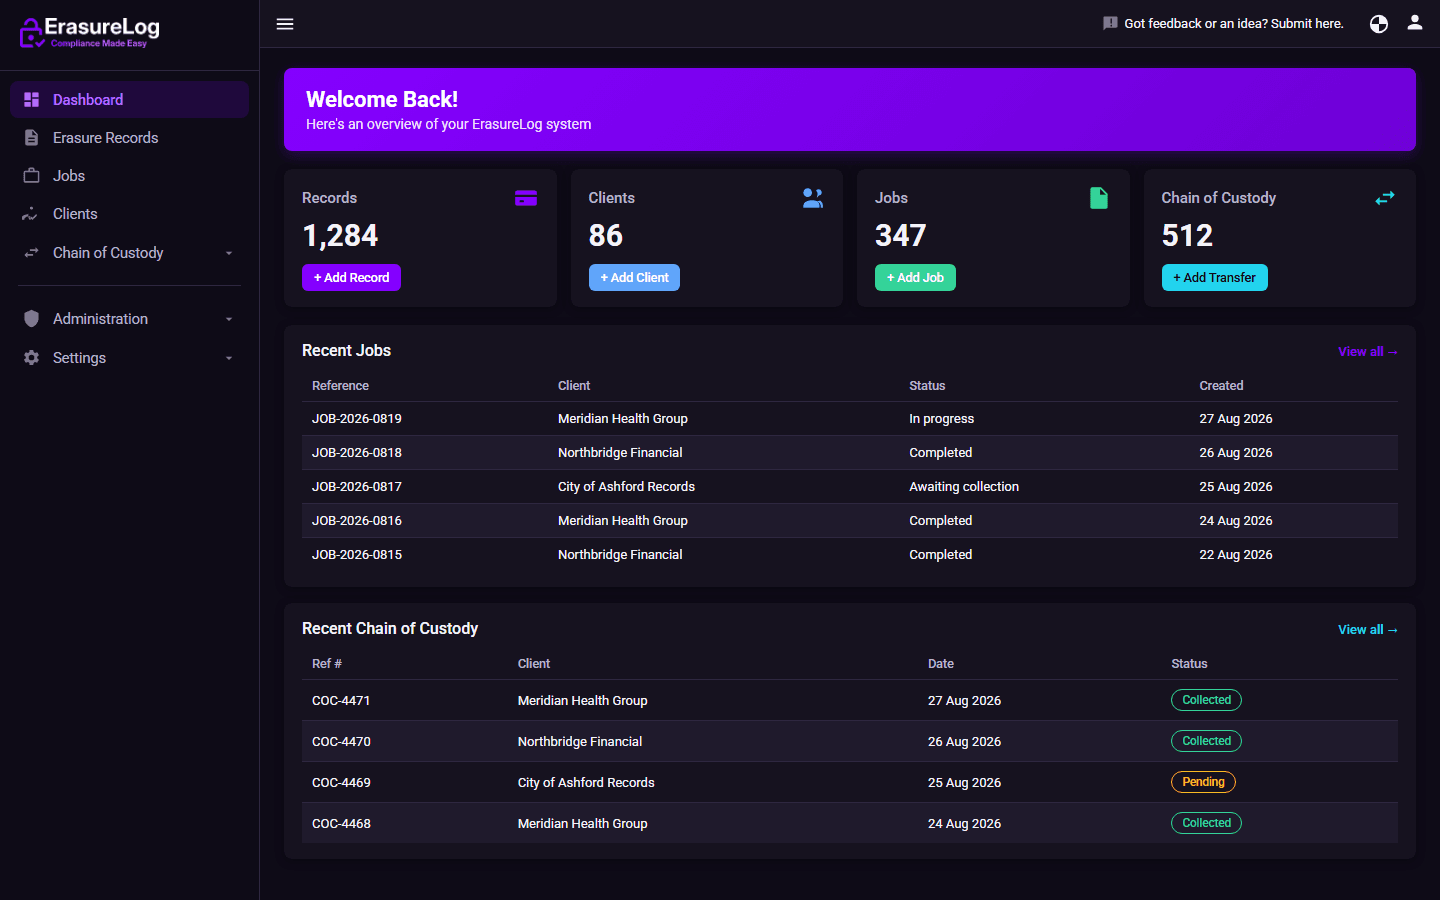Click the Chain of Custody card swap icon
Screen dimensions: 1440x900
(1385, 198)
